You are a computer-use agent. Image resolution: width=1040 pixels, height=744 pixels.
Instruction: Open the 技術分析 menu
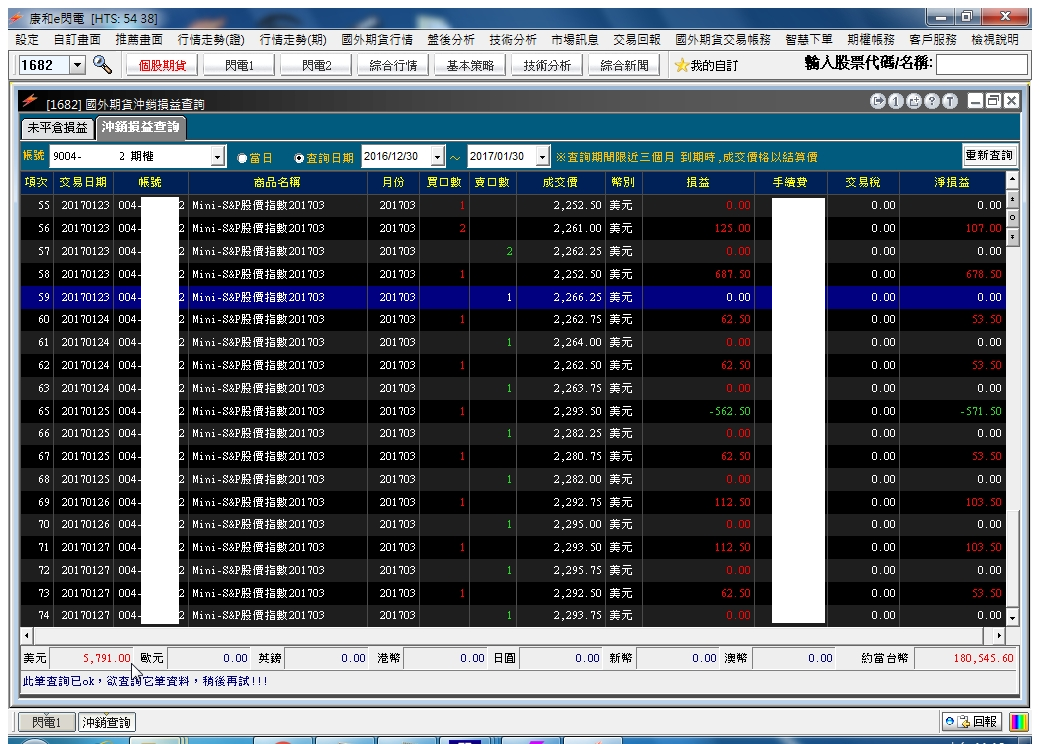pos(513,40)
